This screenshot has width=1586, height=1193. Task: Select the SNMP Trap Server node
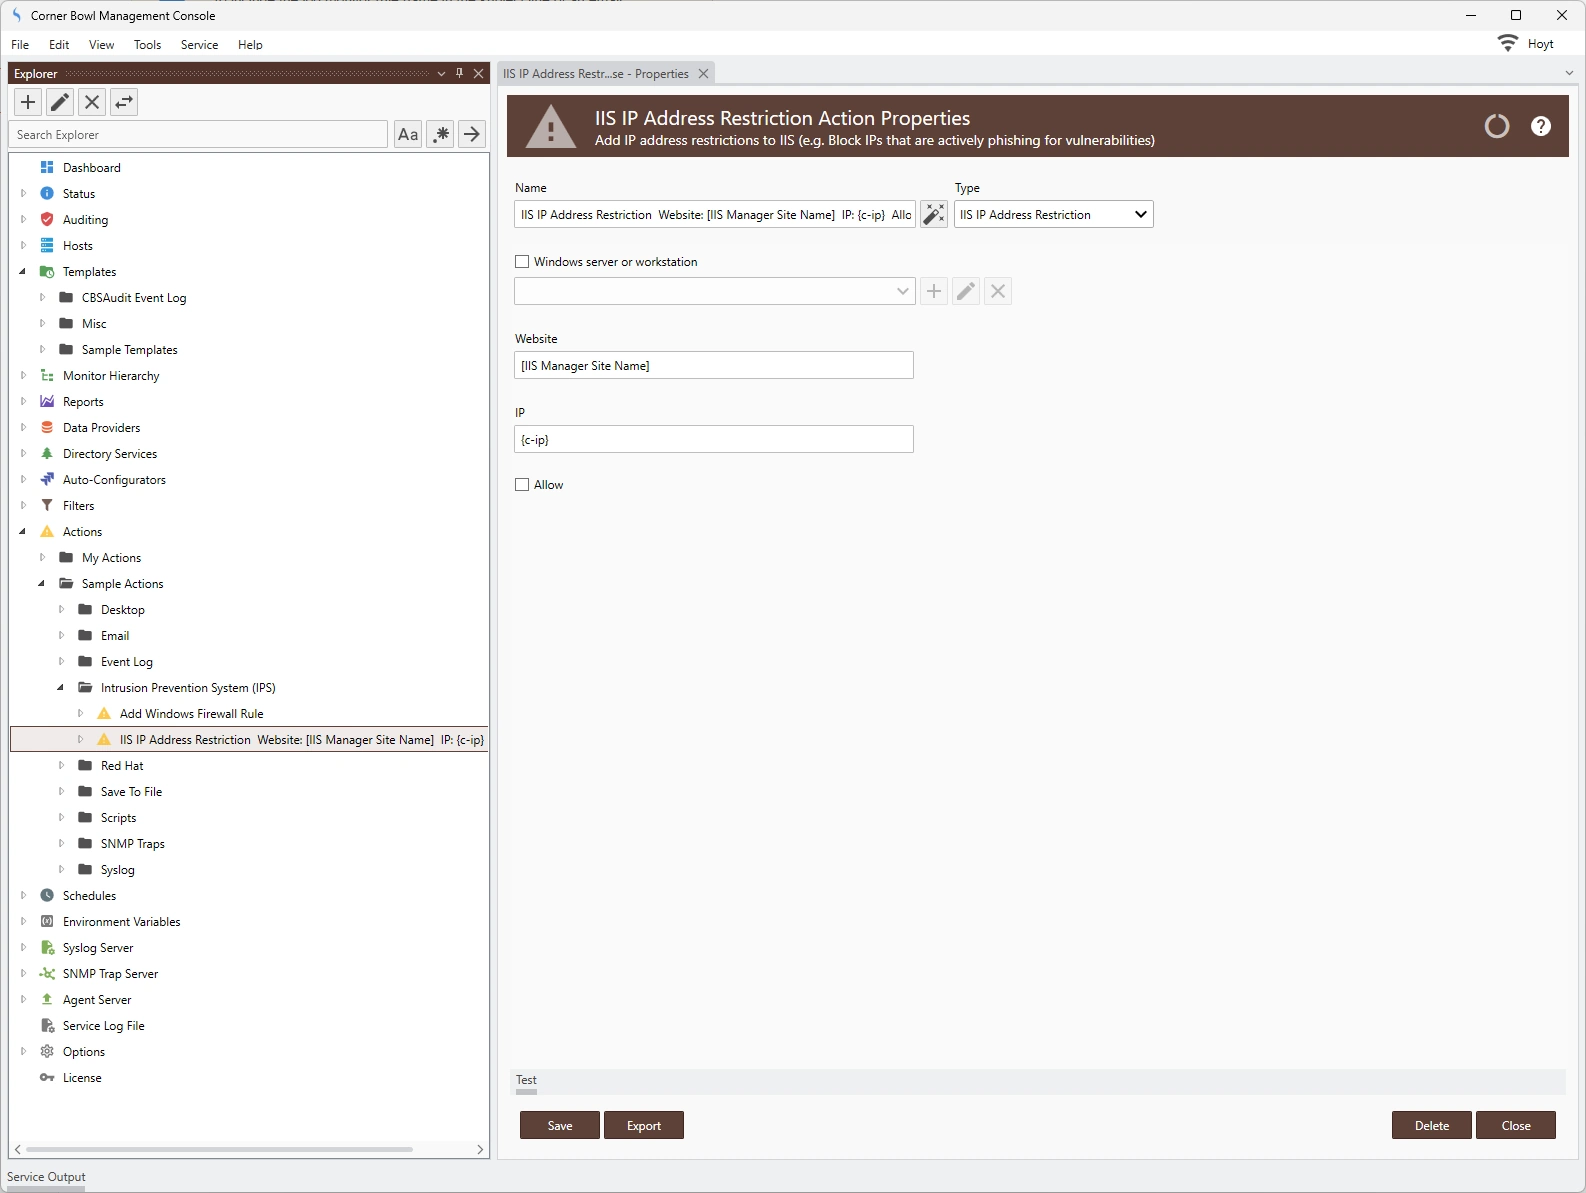point(110,974)
